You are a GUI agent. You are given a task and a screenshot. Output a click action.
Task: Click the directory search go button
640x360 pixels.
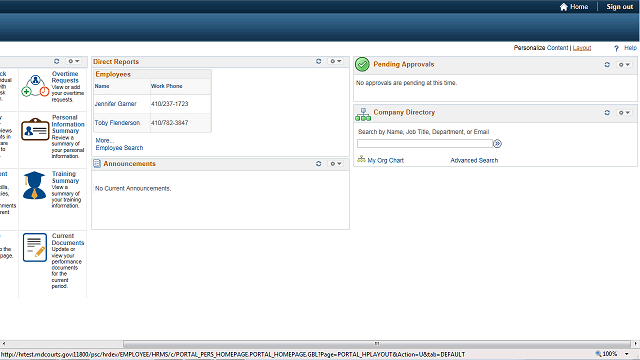498,144
